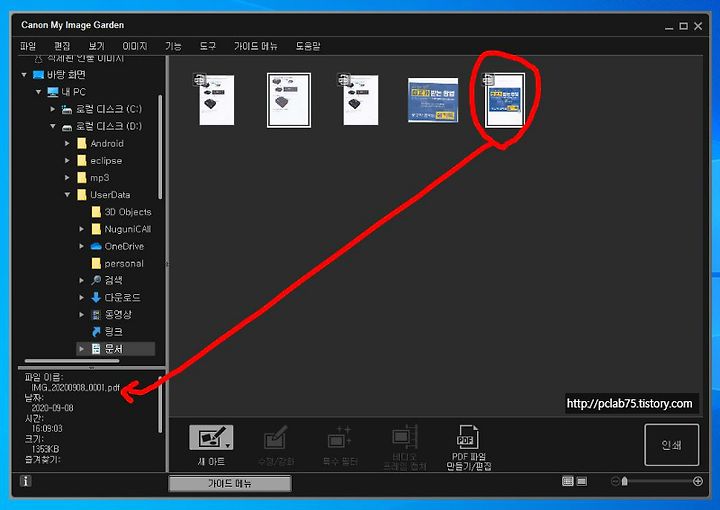Image resolution: width=720 pixels, height=510 pixels.
Task: Collapse the 바탕 화면 tree node
Action: (x=24, y=75)
